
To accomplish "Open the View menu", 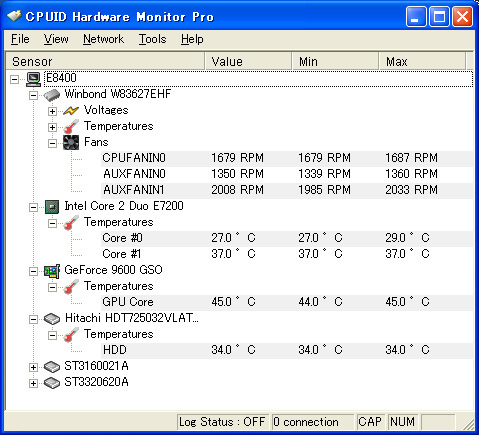I will [x=56, y=39].
